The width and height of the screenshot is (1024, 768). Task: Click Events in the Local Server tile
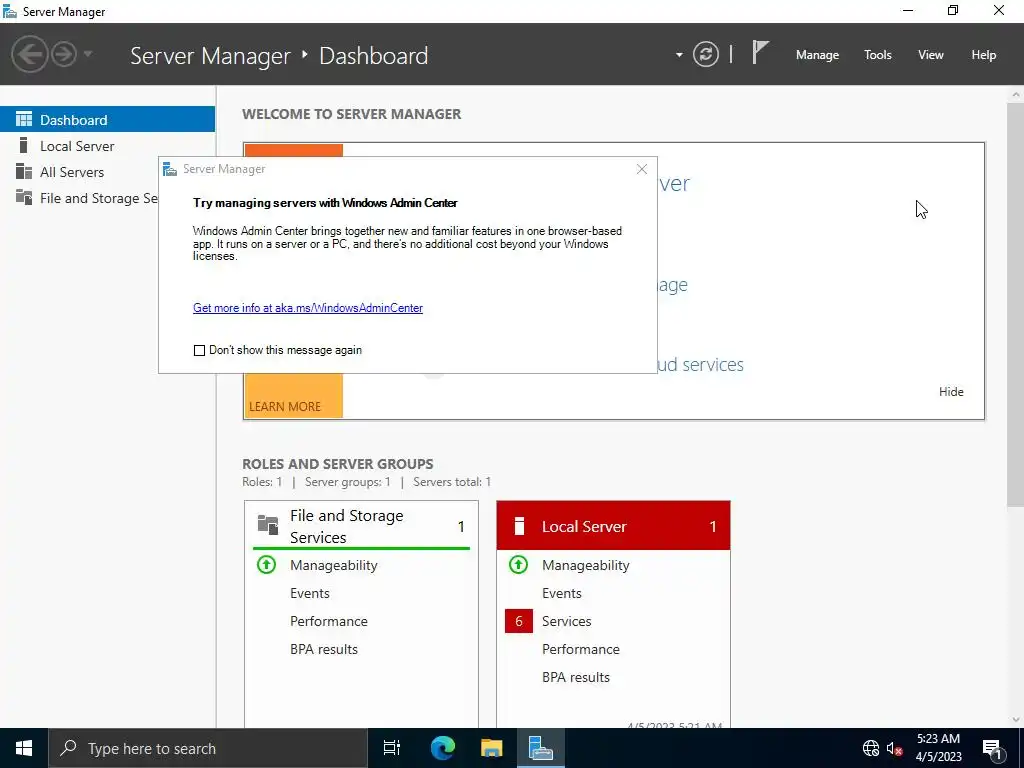(562, 593)
